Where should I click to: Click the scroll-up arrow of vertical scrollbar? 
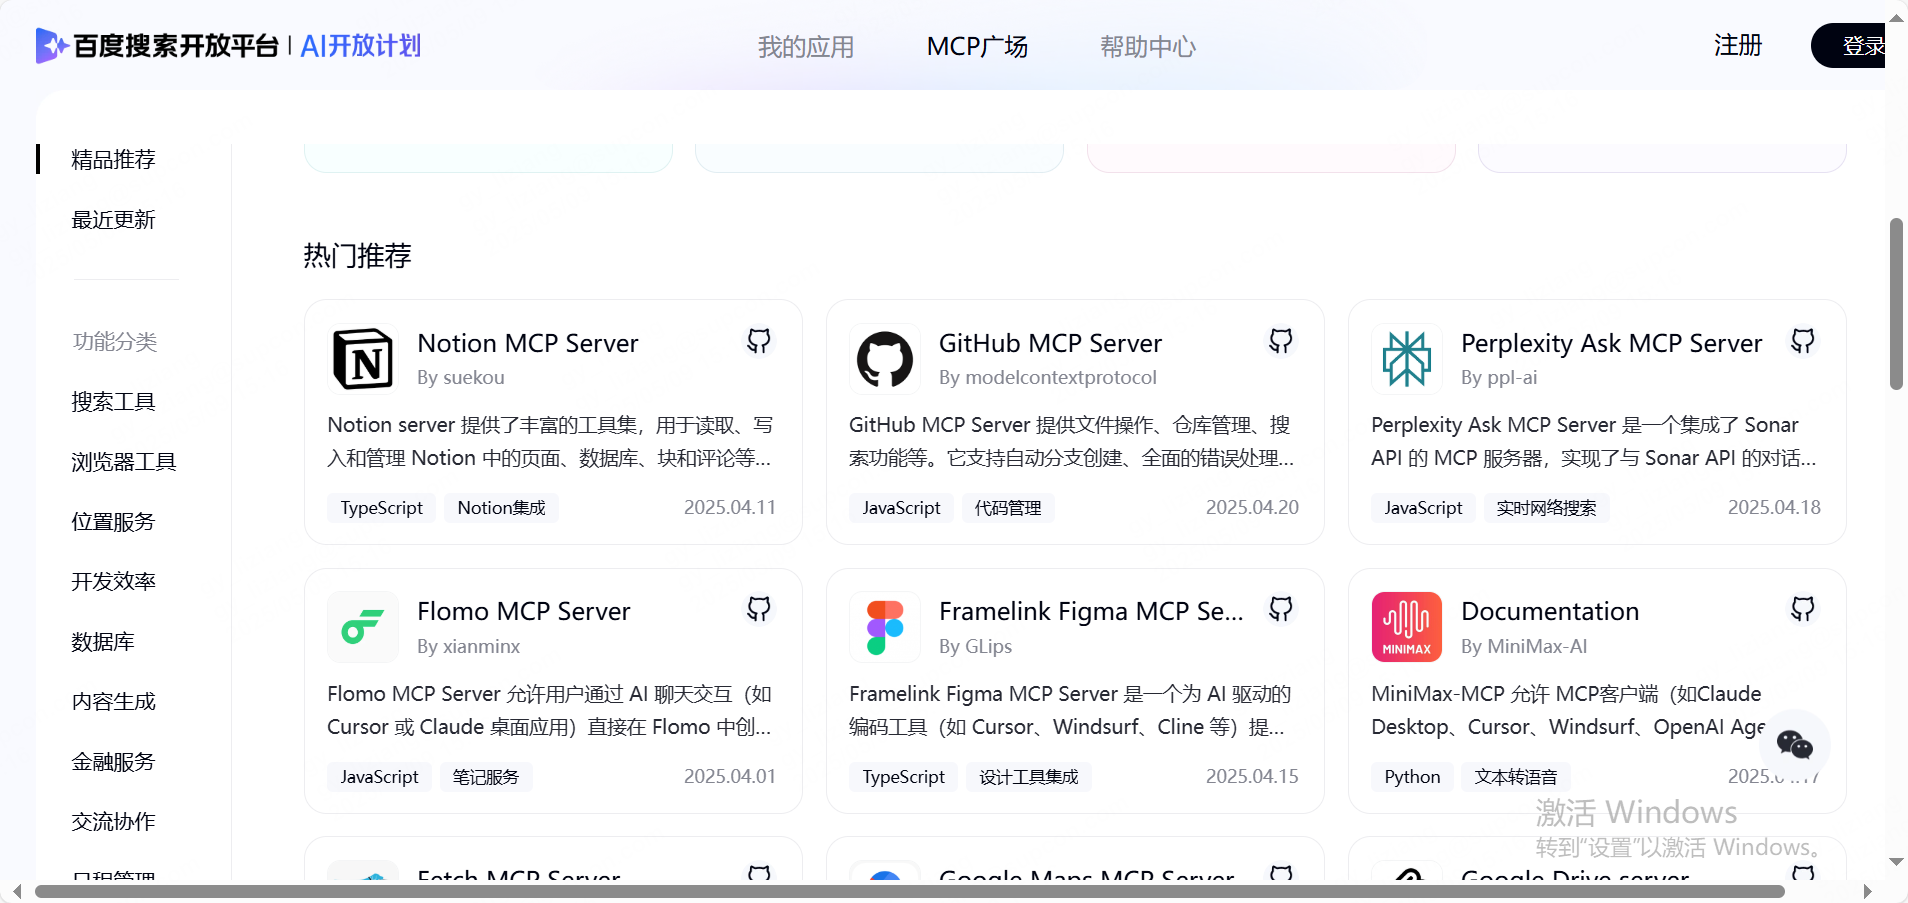pyautogui.click(x=1896, y=18)
